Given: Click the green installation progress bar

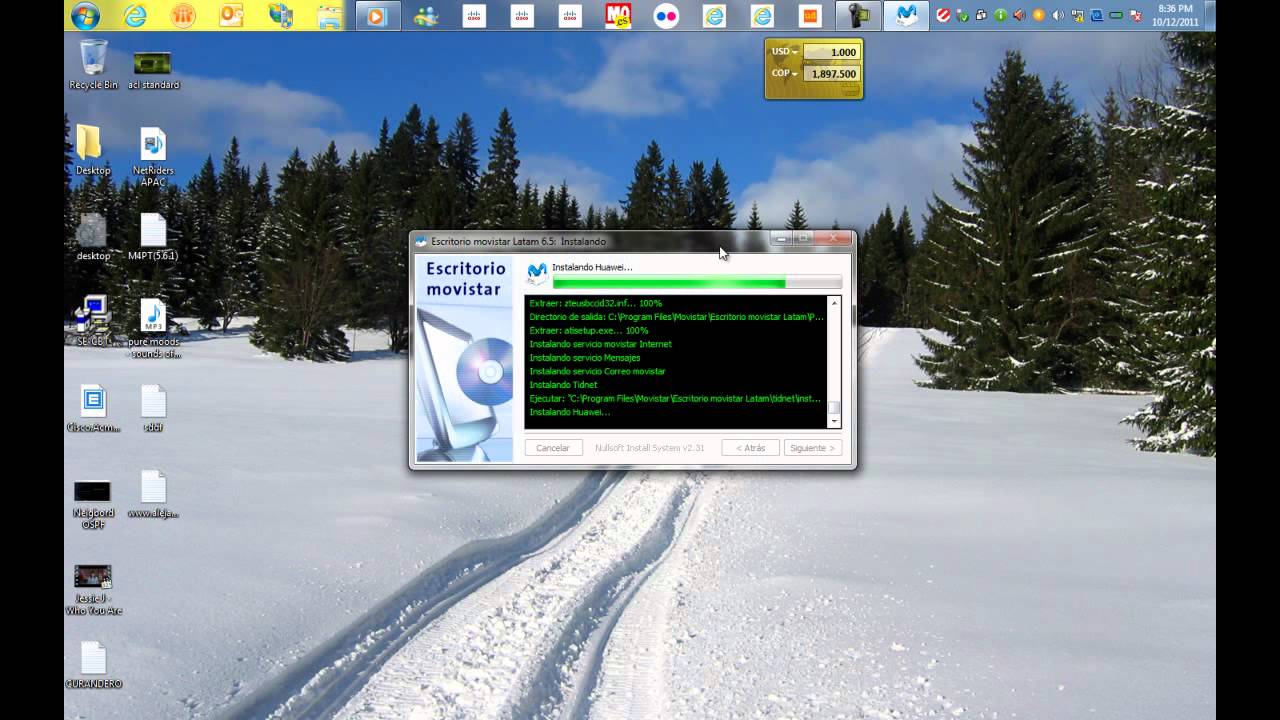Looking at the screenshot, I should (697, 283).
